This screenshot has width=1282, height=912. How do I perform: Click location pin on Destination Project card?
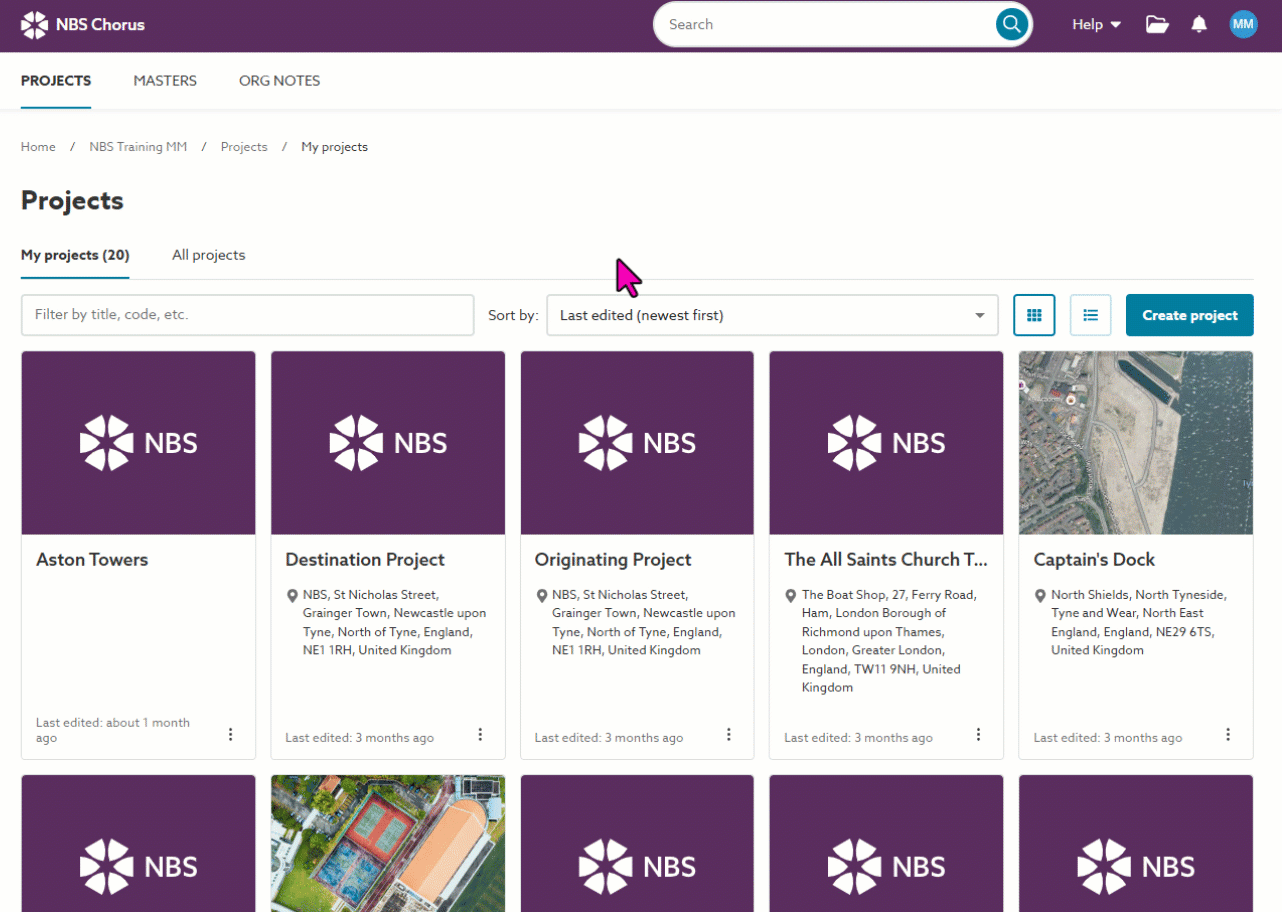point(292,595)
